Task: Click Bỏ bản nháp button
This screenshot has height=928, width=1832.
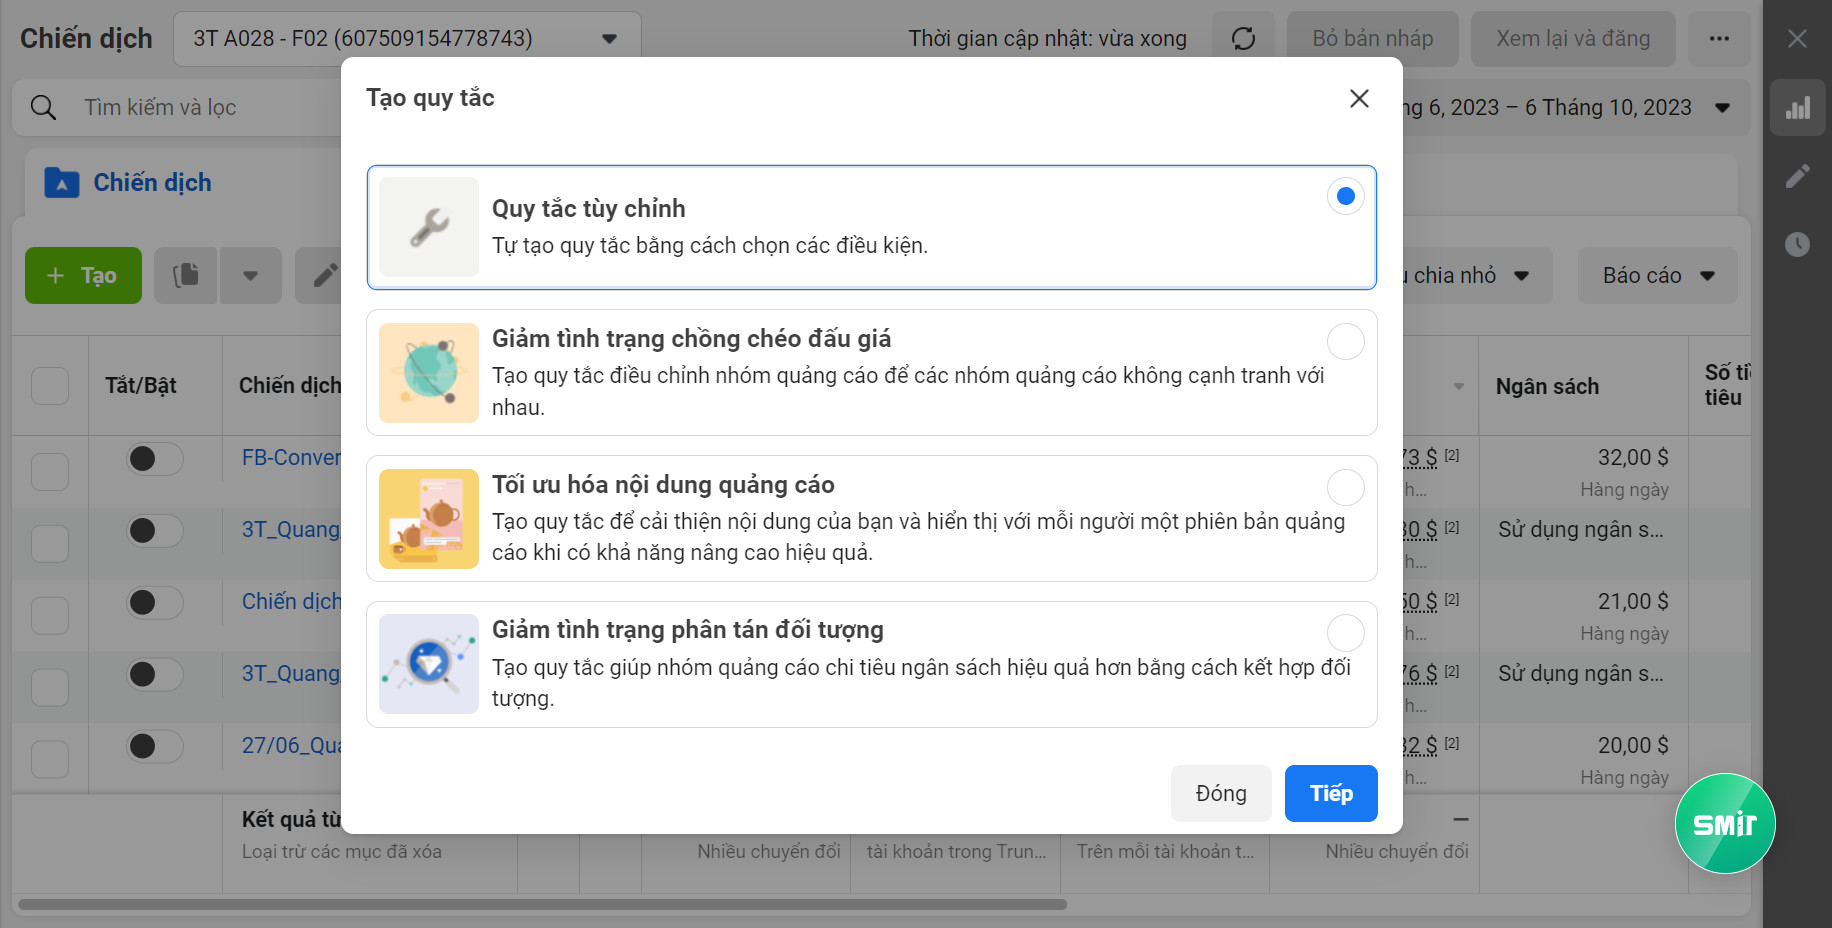Action: 1372,39
